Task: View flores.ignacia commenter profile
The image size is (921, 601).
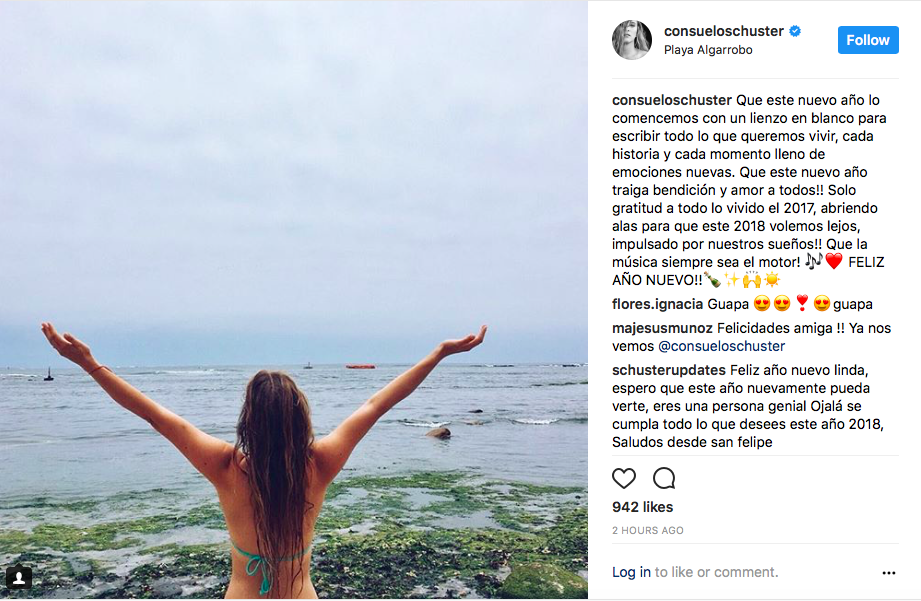Action: 657,304
